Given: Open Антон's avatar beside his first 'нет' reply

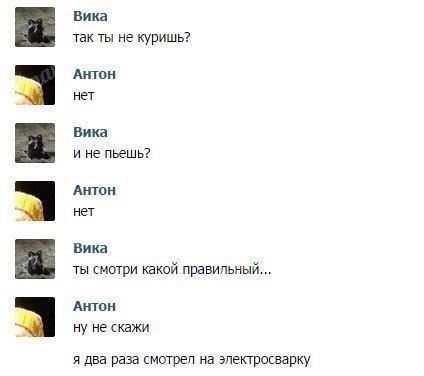Looking at the screenshot, I should click(35, 85).
